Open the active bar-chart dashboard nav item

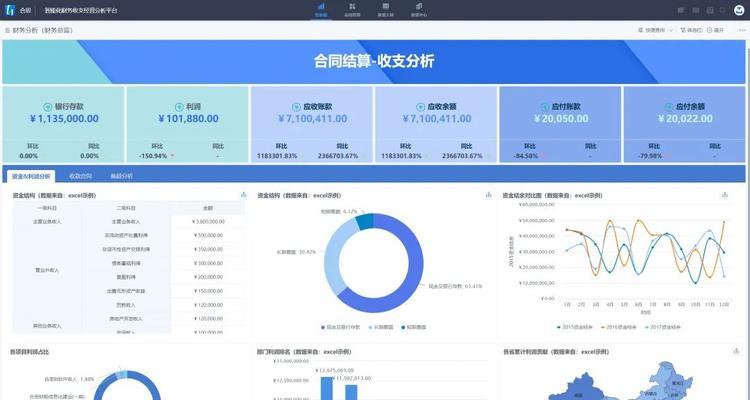(321, 10)
